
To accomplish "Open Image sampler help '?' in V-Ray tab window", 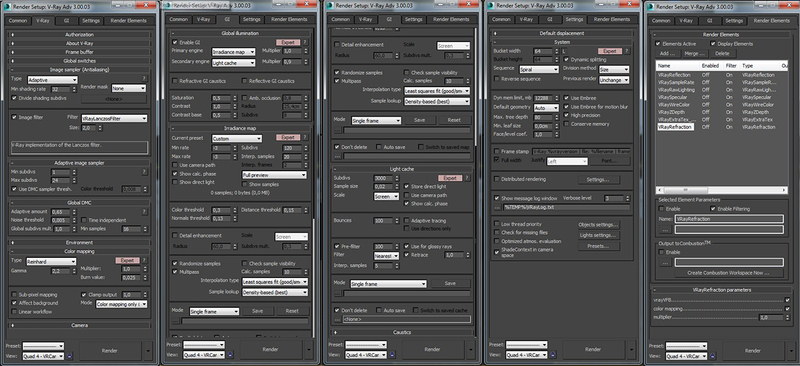I will (144, 79).
